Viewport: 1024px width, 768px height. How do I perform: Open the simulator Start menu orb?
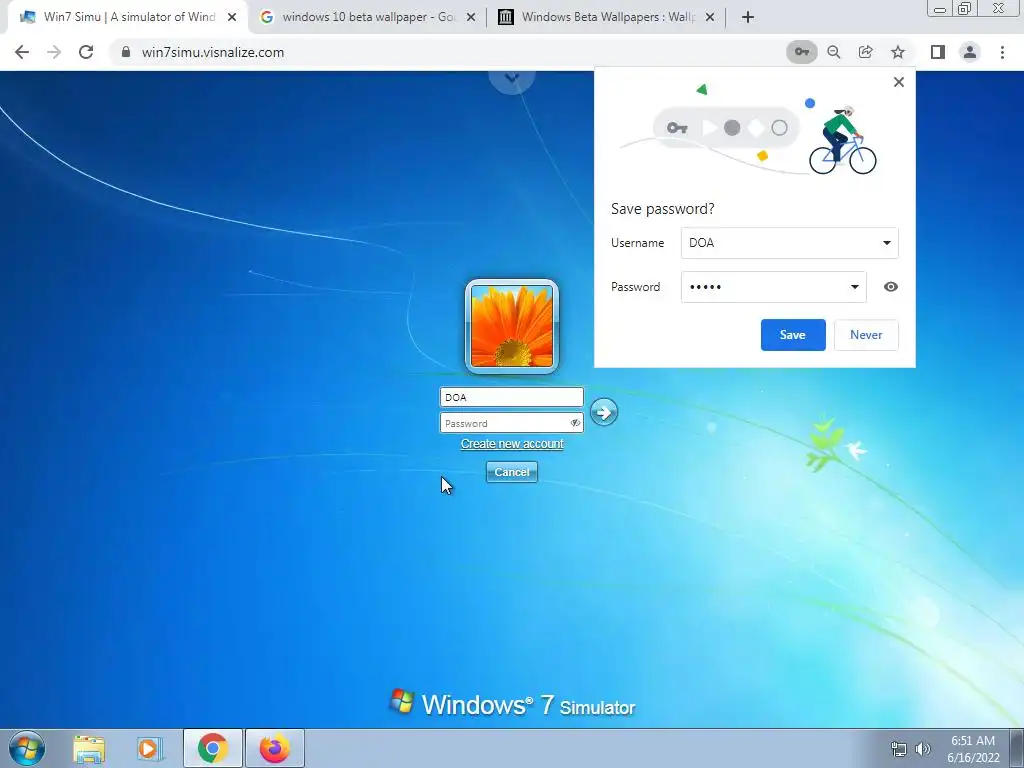pos(26,748)
